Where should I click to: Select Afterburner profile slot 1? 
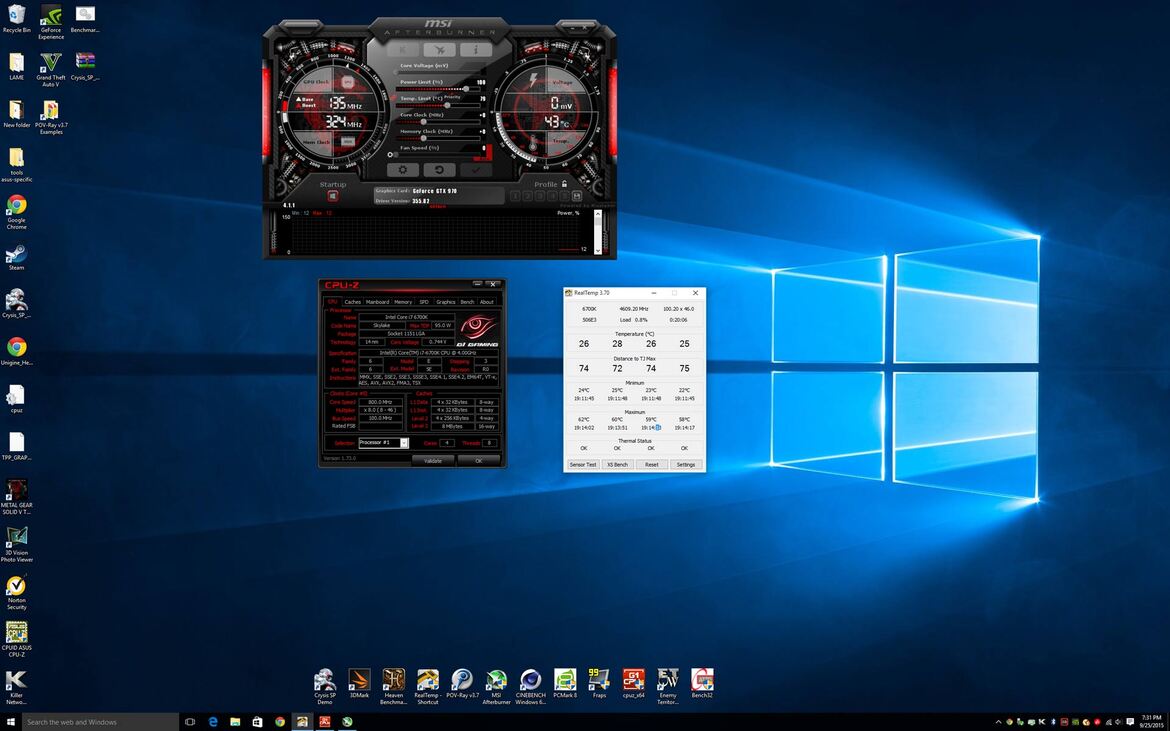(x=515, y=195)
